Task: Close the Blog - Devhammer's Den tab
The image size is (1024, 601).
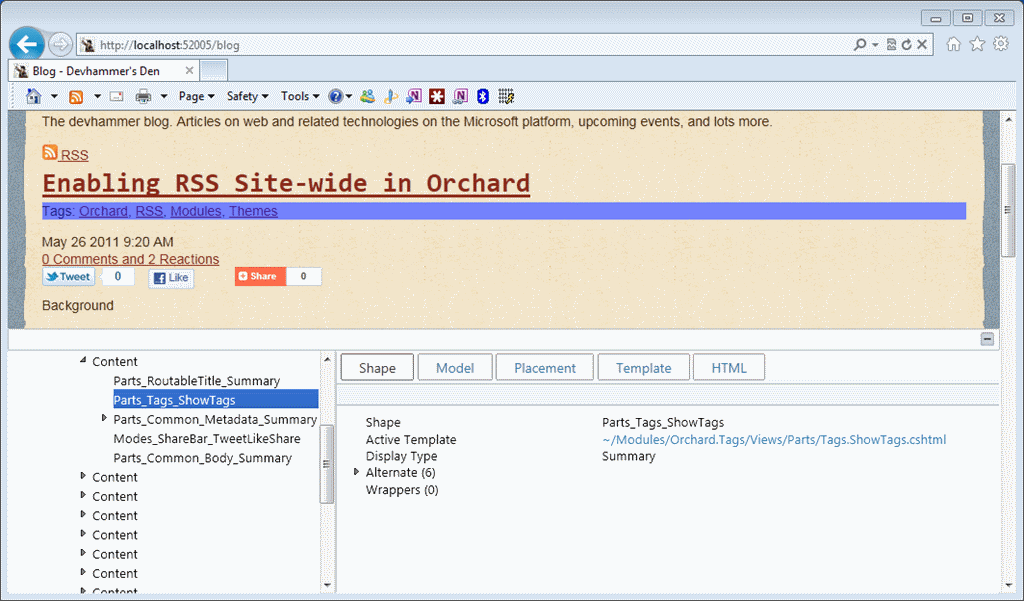Action: pyautogui.click(x=189, y=71)
